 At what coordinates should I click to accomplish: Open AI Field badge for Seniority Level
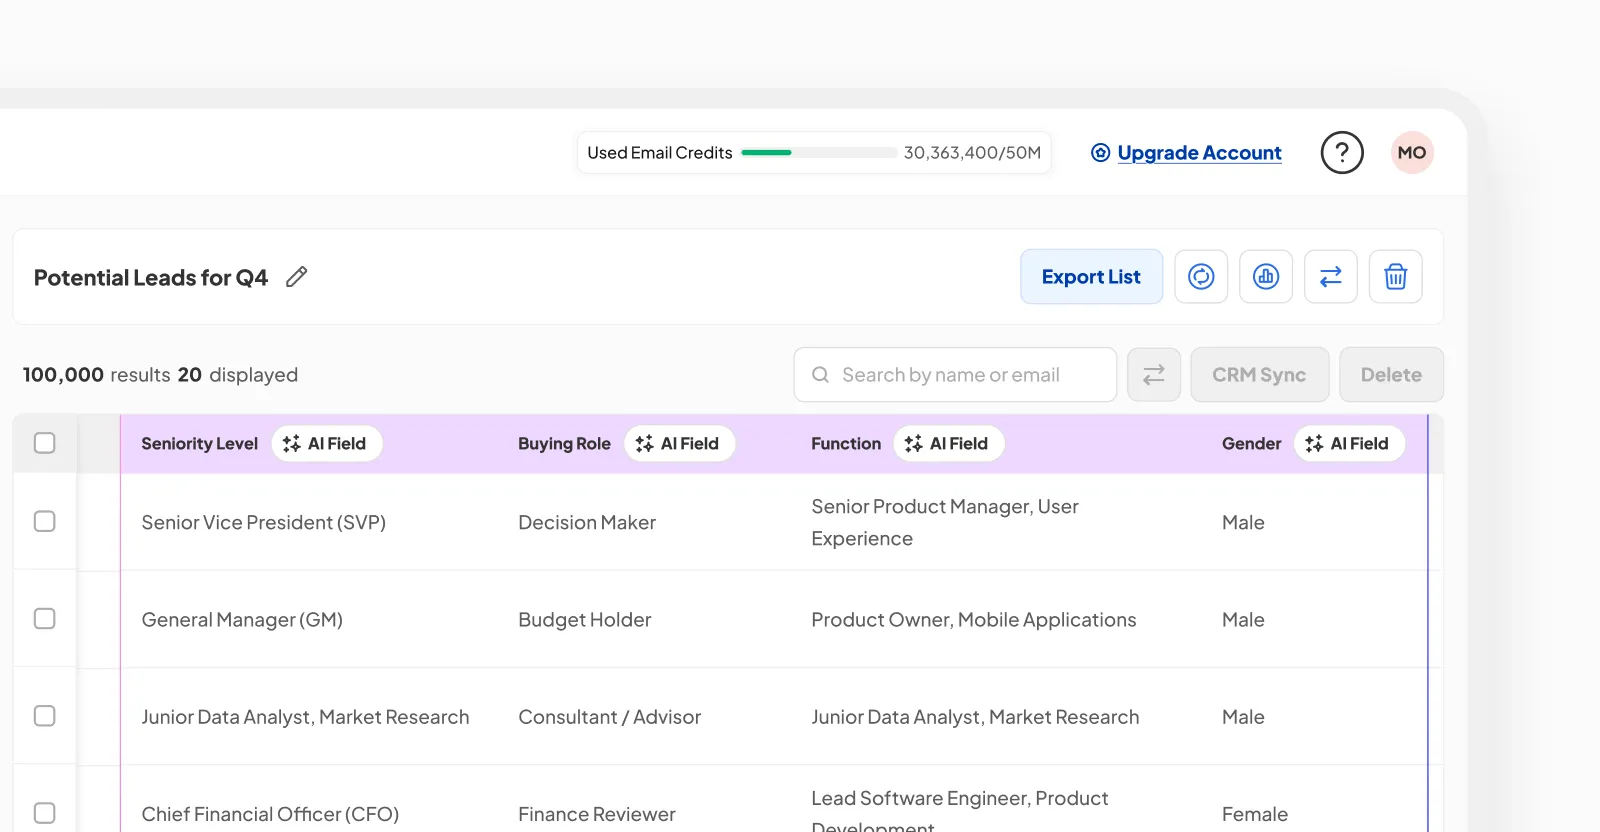pos(326,444)
